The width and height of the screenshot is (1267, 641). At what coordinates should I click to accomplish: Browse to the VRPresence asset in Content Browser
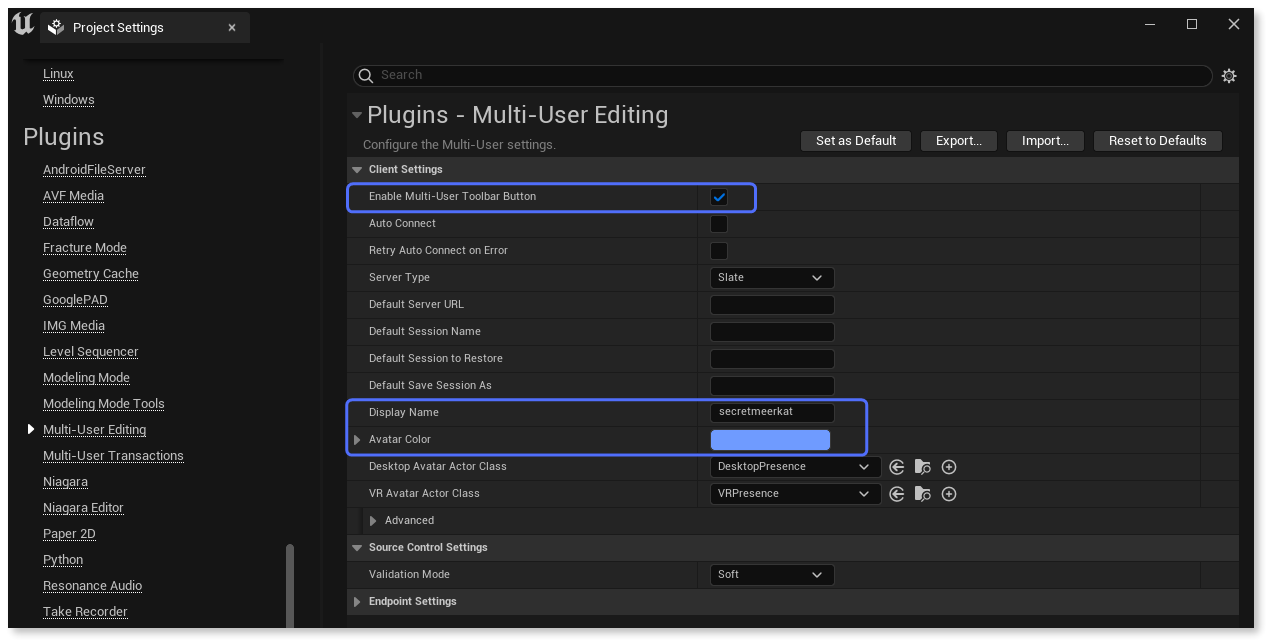(x=922, y=493)
